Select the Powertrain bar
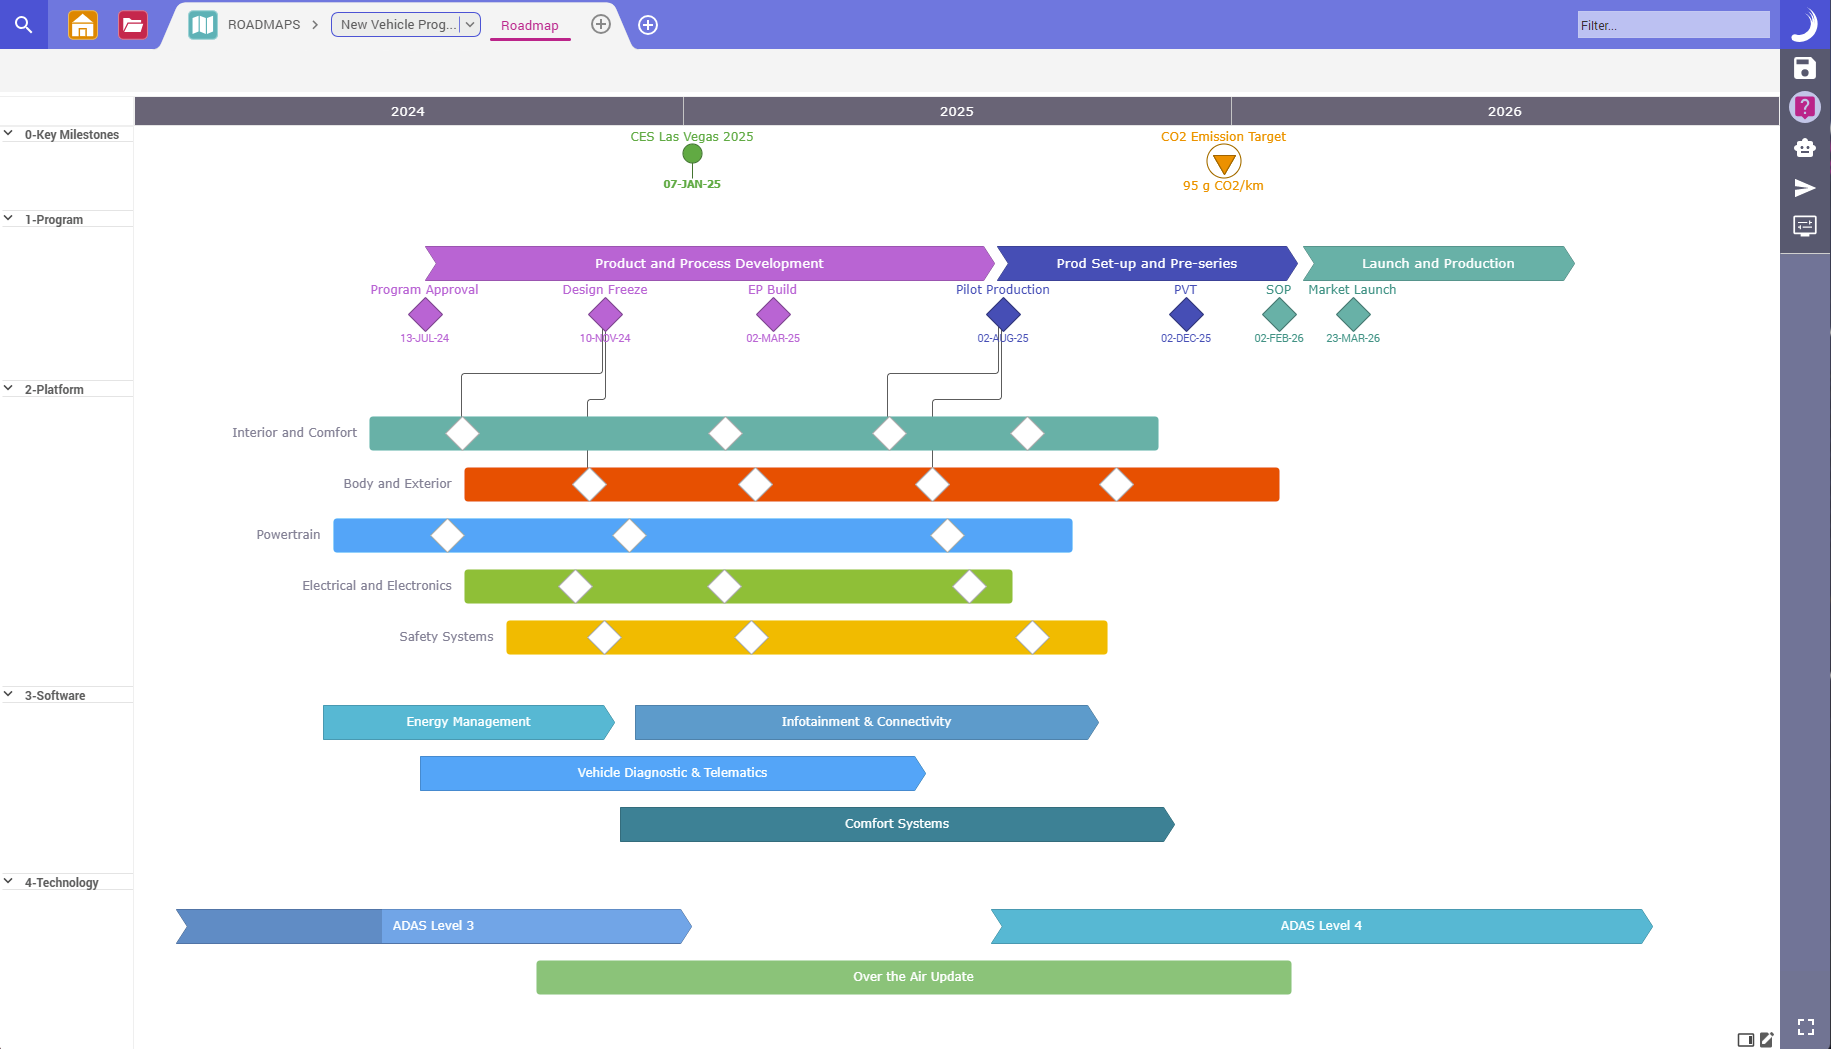 [703, 536]
